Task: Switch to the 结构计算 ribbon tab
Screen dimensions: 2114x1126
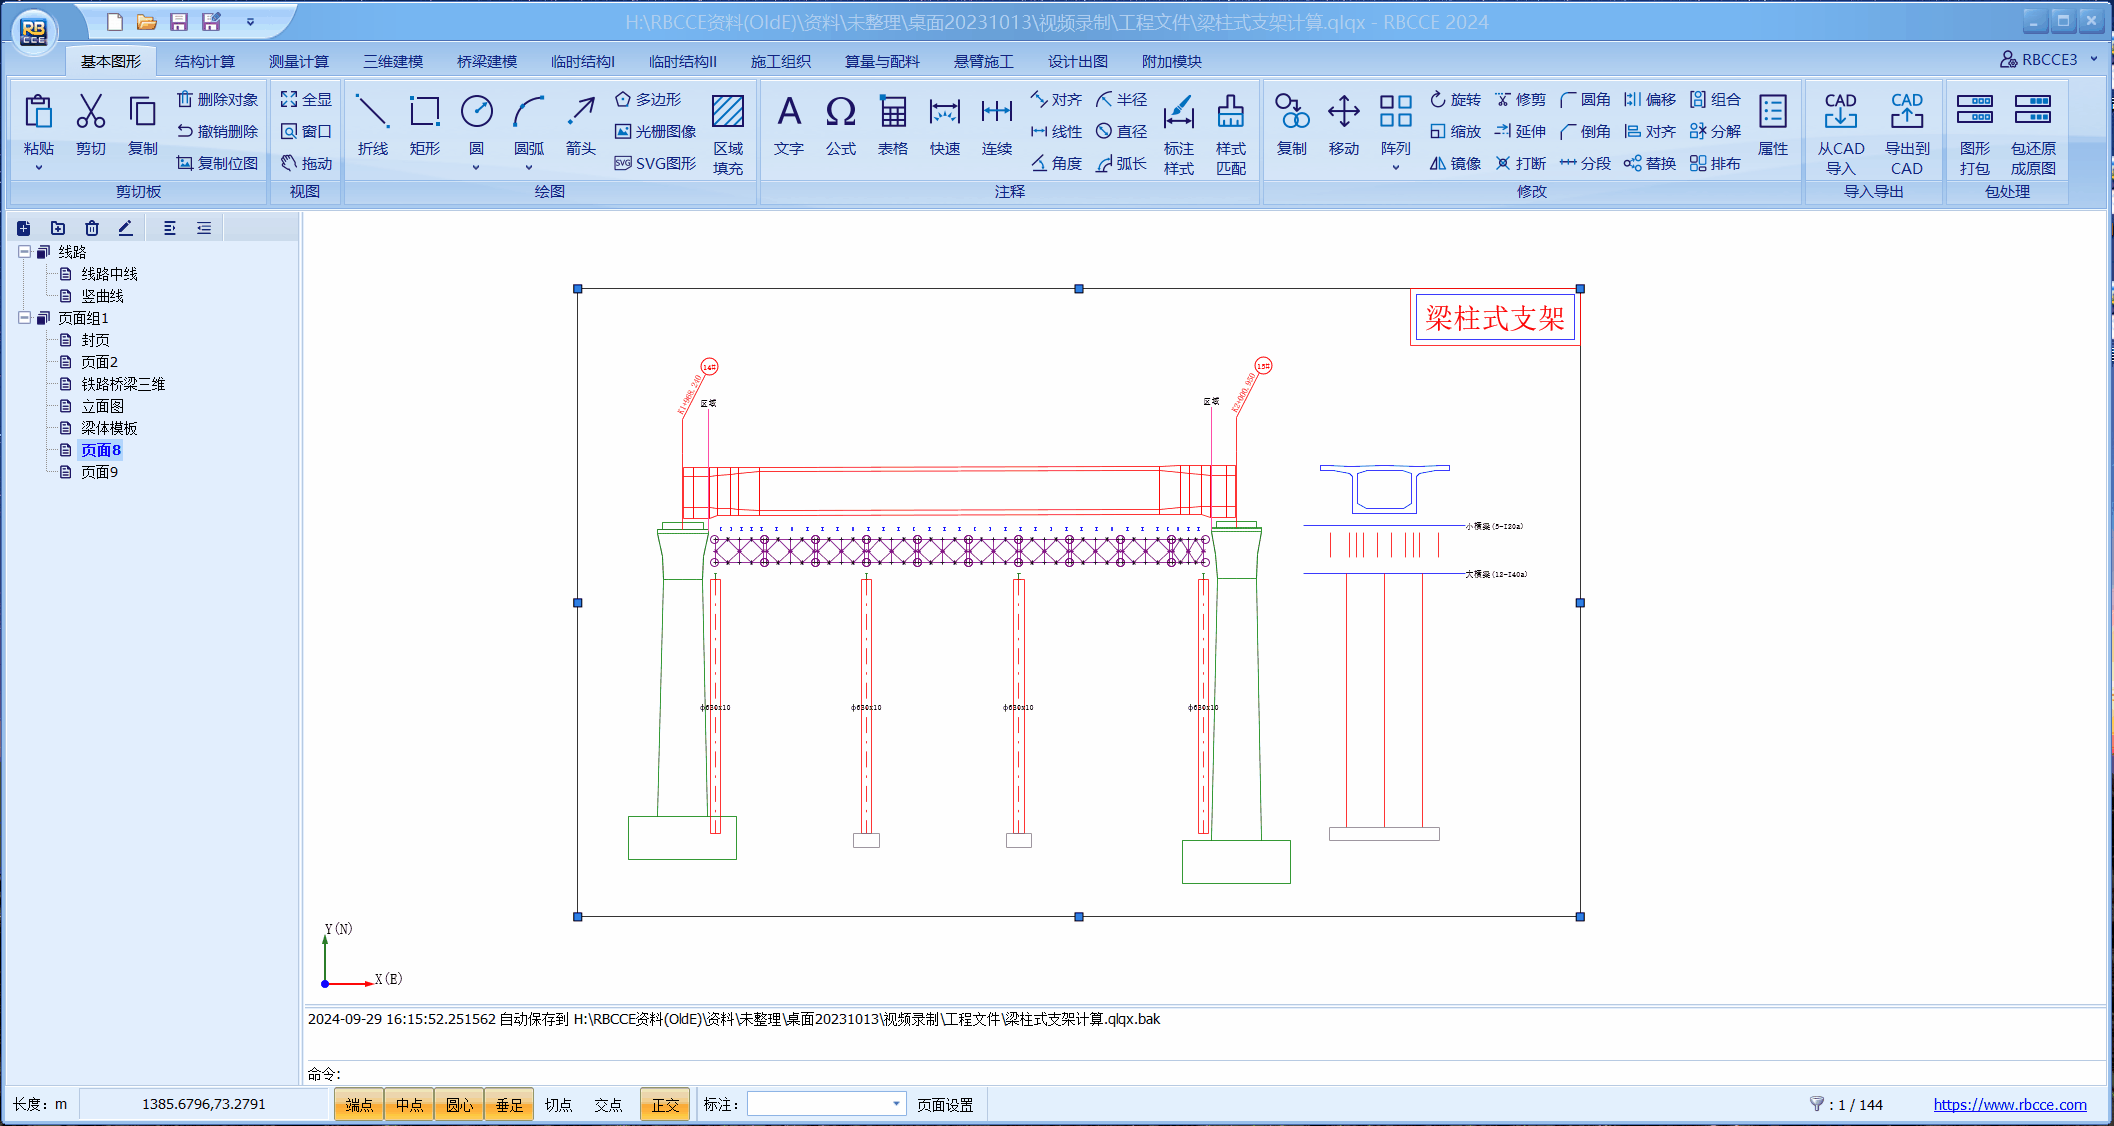Action: (x=204, y=61)
